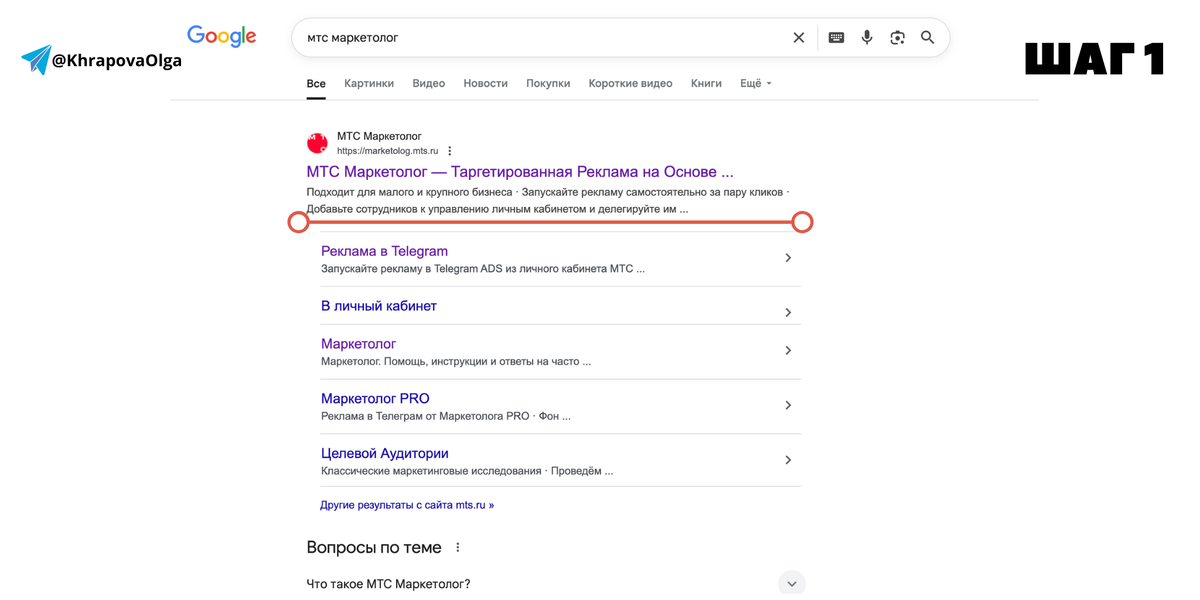Start voice search with microphone icon
1200x600 pixels.
[x=867, y=38]
